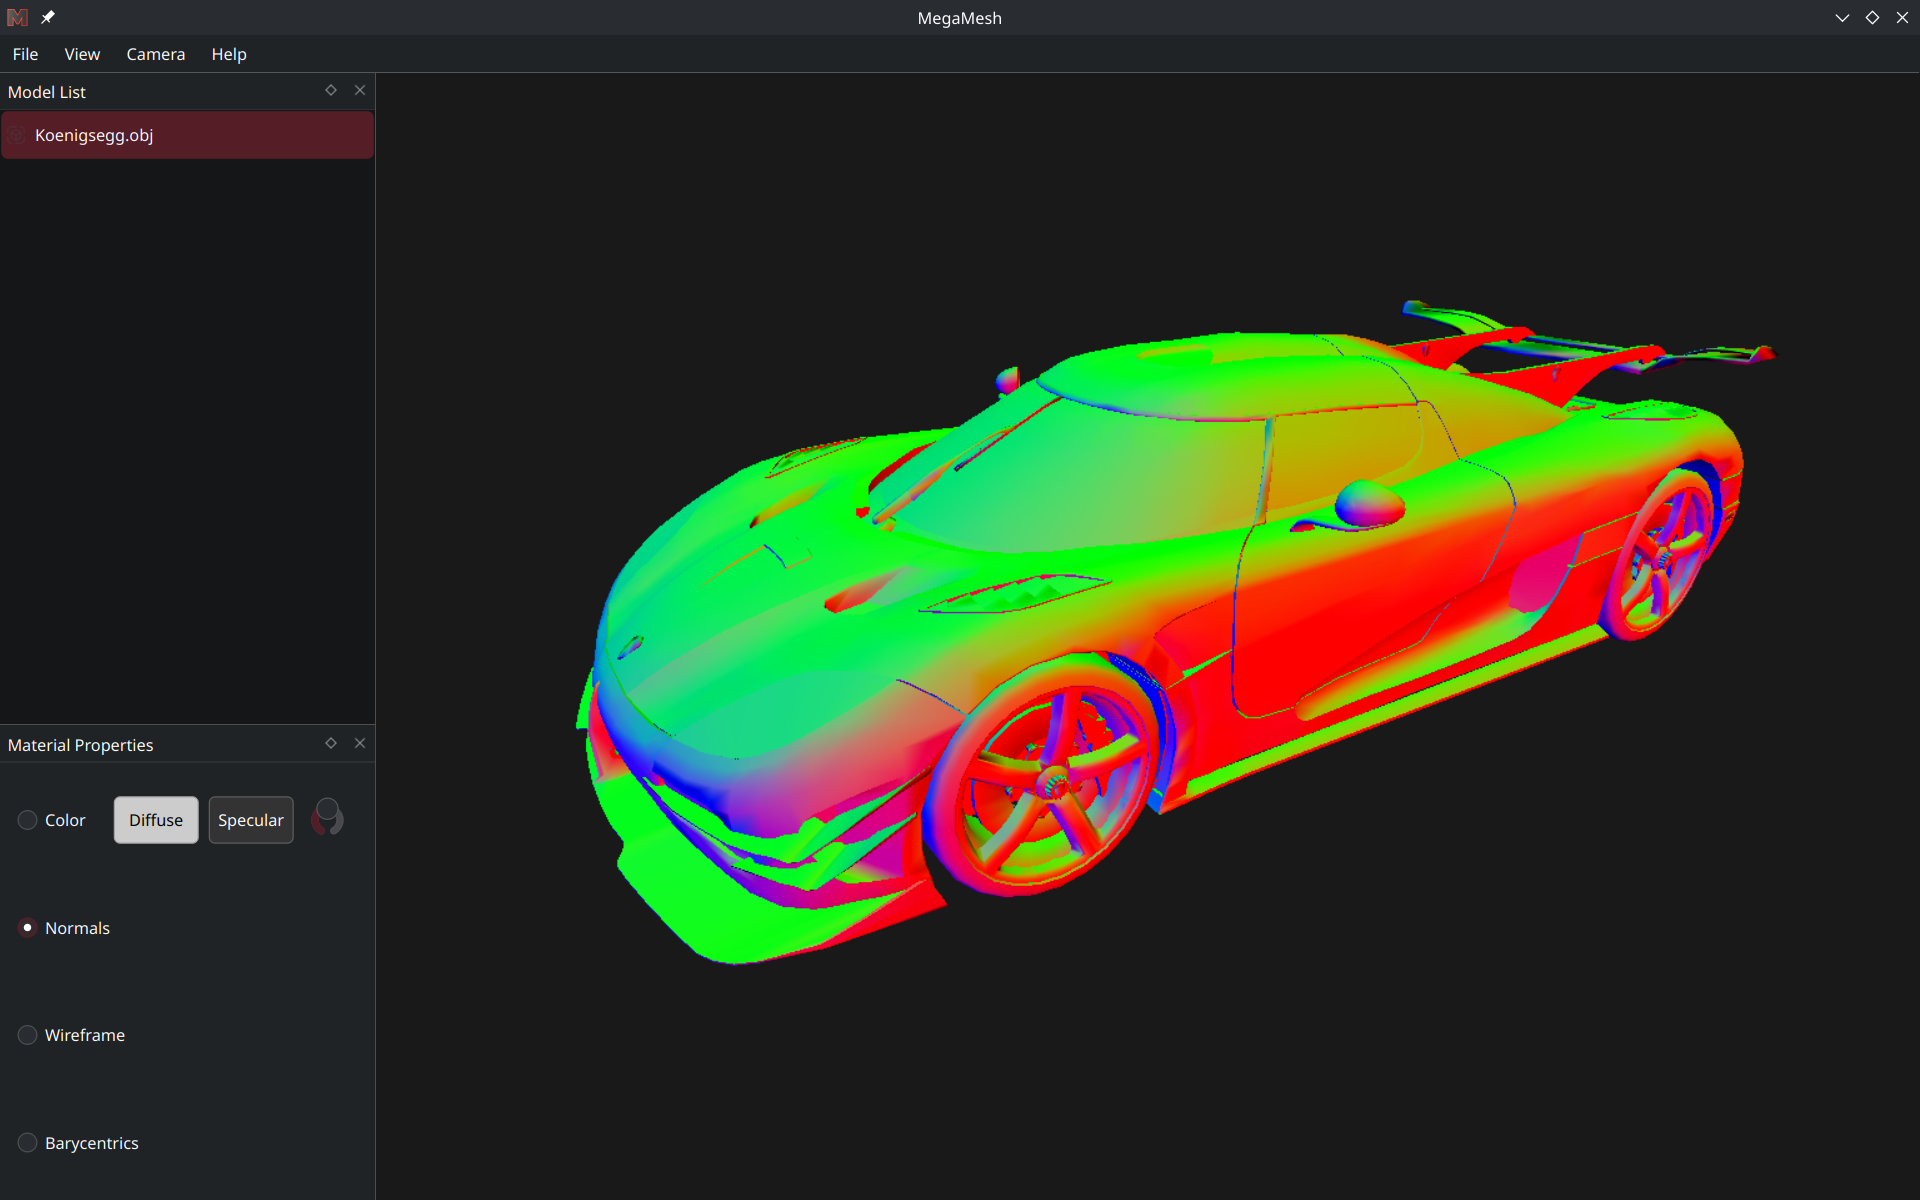The height and width of the screenshot is (1200, 1920).
Task: Enable Wireframe rendering mode
Action: click(27, 1035)
